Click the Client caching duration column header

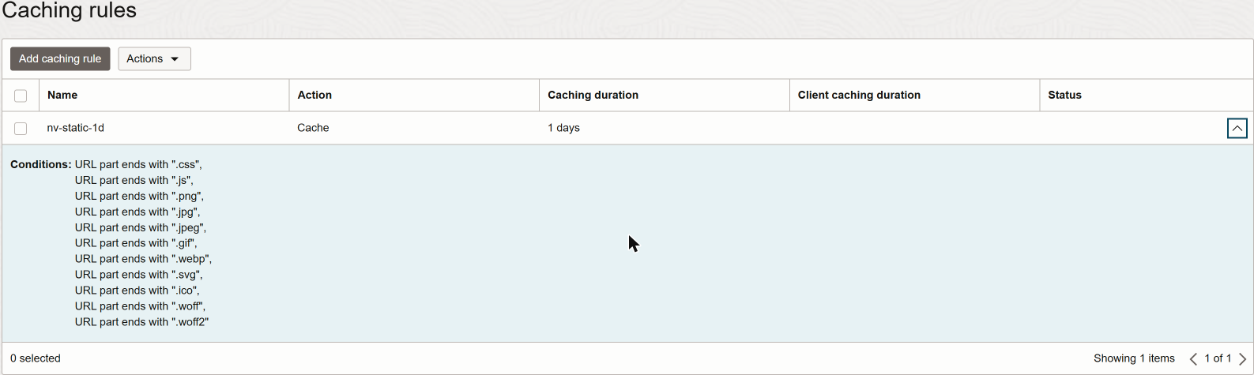point(859,95)
